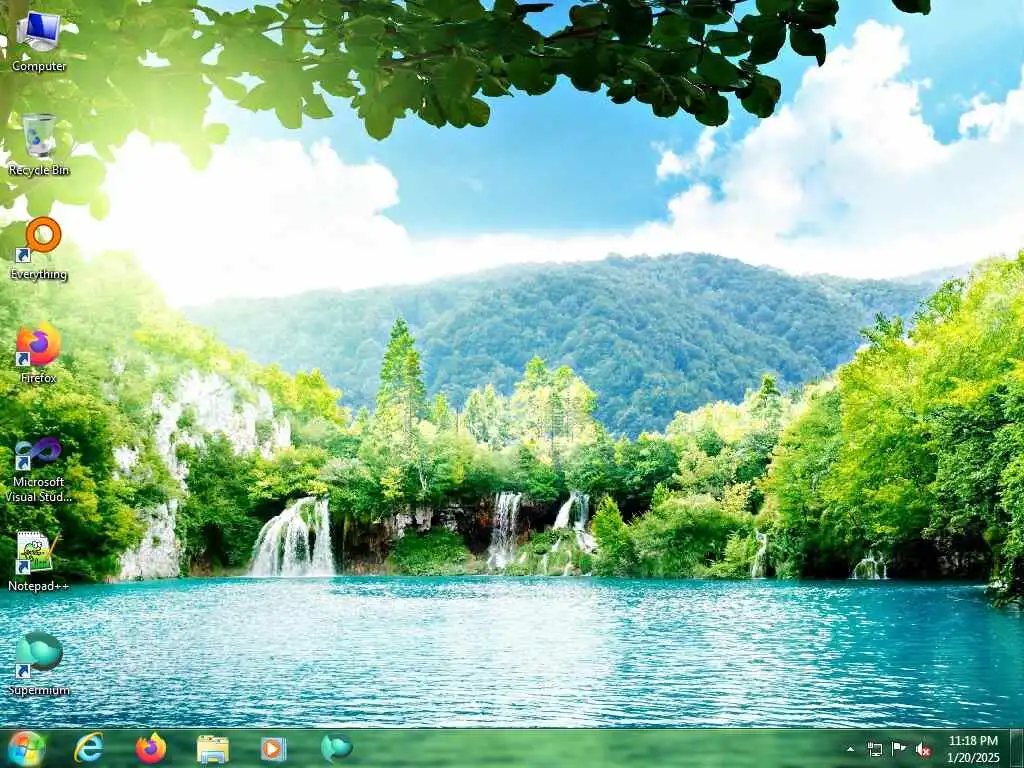Screen dimensions: 1024x768
Task: Select the Firefox desktop shortcut
Action: pyautogui.click(x=39, y=353)
